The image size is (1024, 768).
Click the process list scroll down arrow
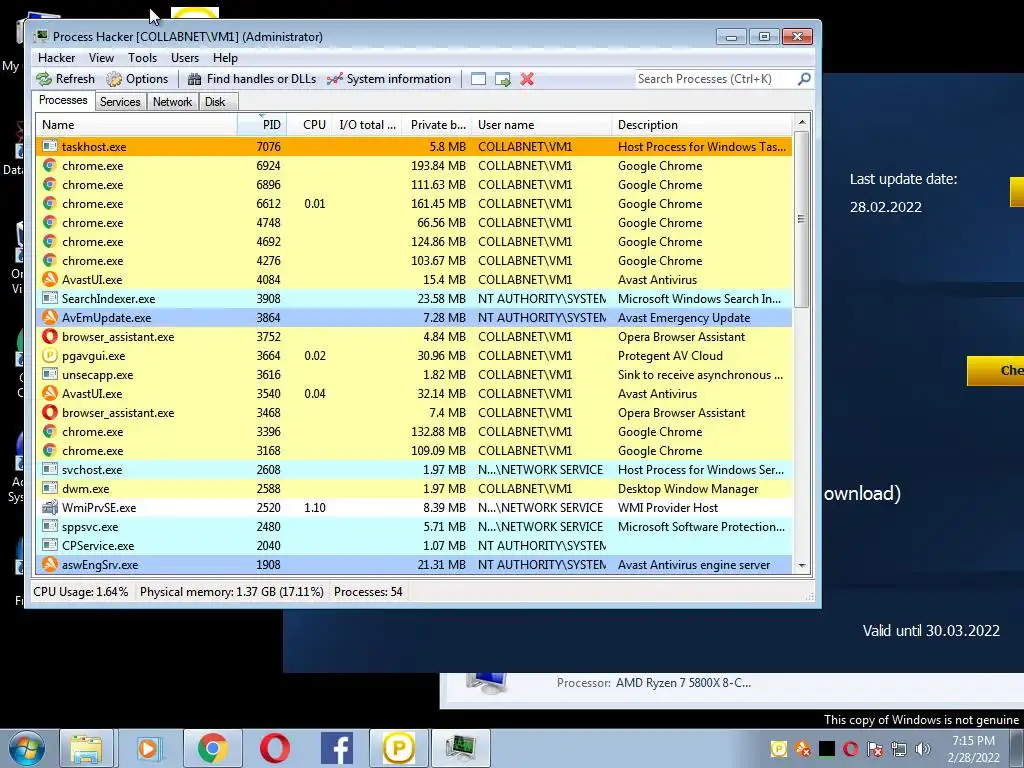pyautogui.click(x=802, y=566)
